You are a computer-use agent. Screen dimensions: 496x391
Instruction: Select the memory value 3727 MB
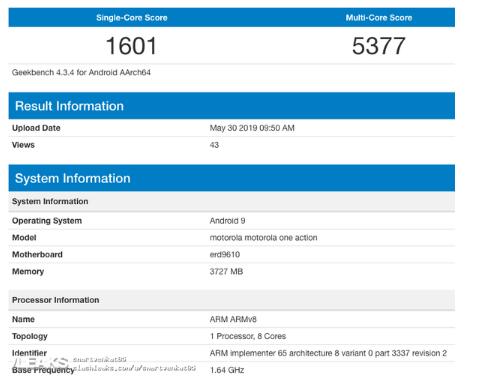[226, 272]
